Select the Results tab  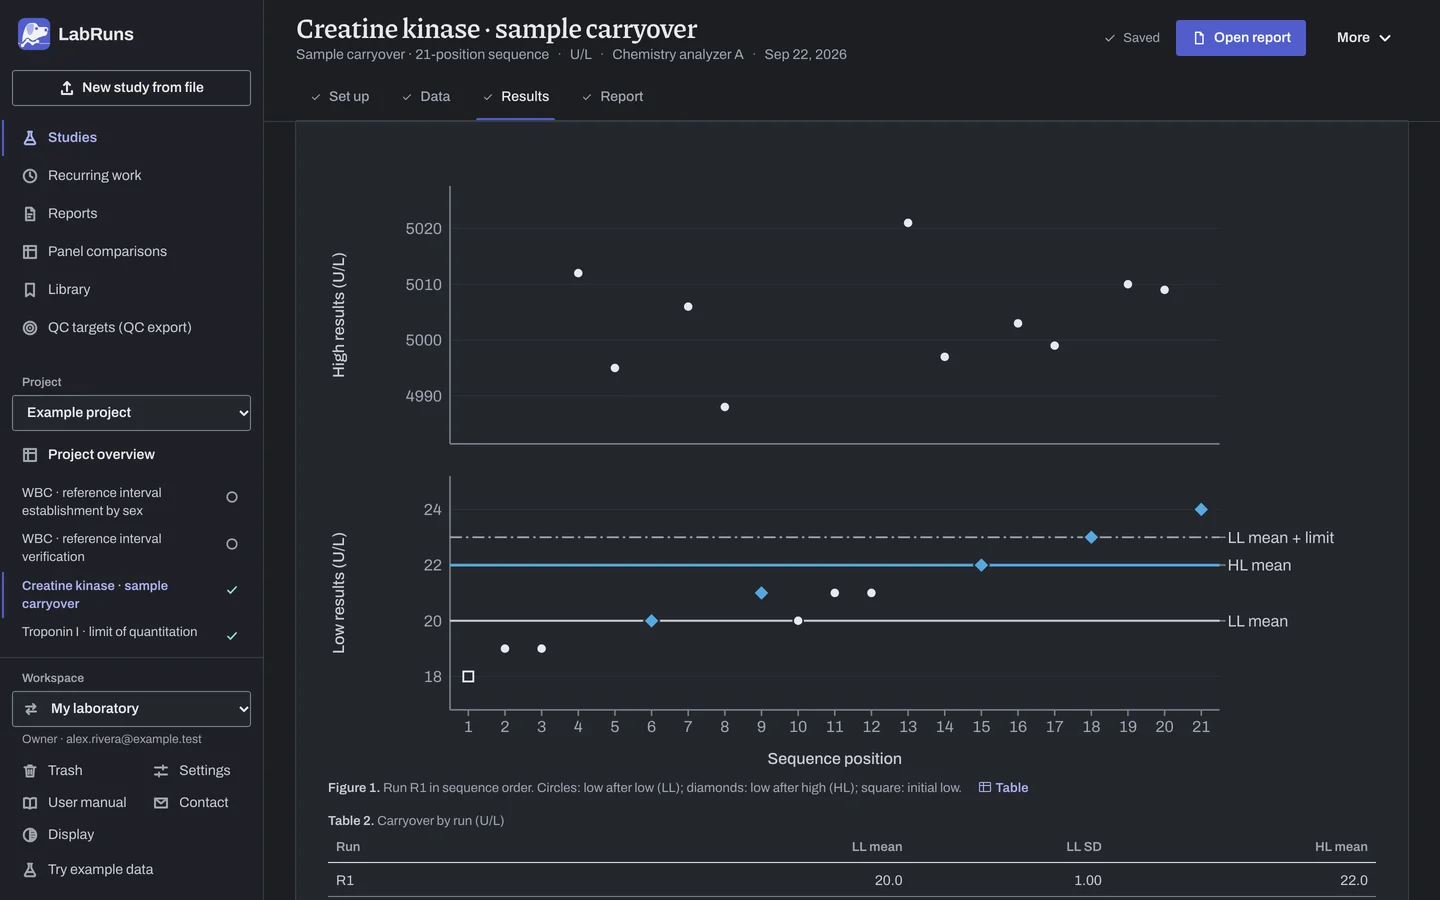click(x=515, y=97)
